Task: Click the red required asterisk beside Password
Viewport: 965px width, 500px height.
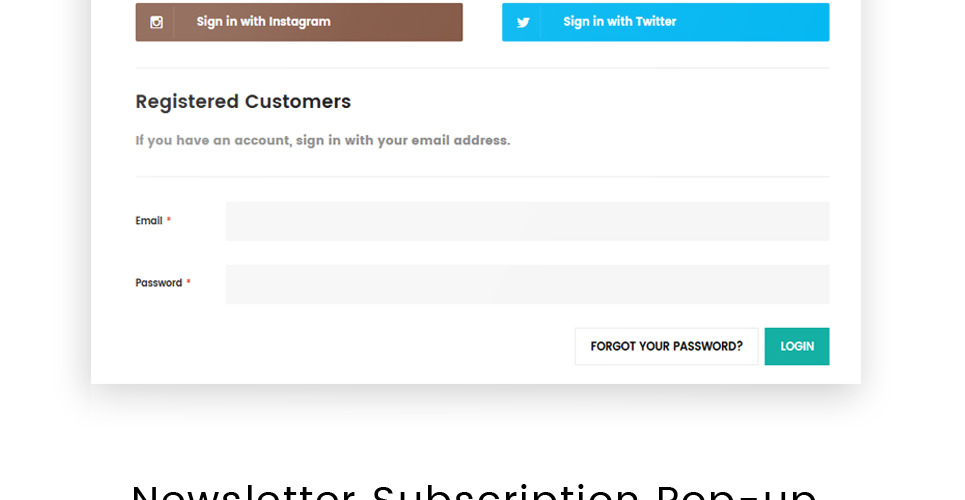Action: (188, 283)
